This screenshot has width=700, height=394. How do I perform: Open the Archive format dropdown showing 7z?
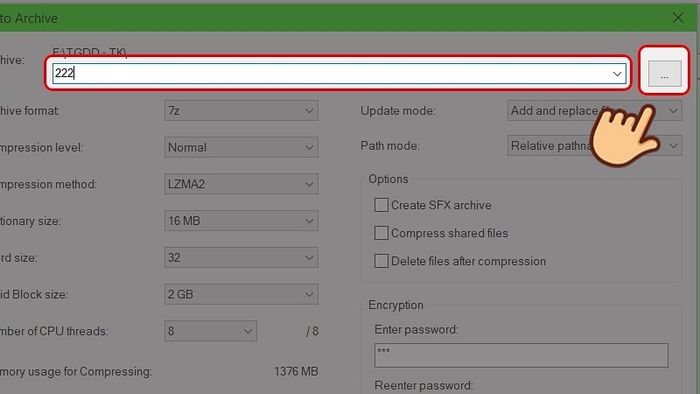(x=241, y=111)
